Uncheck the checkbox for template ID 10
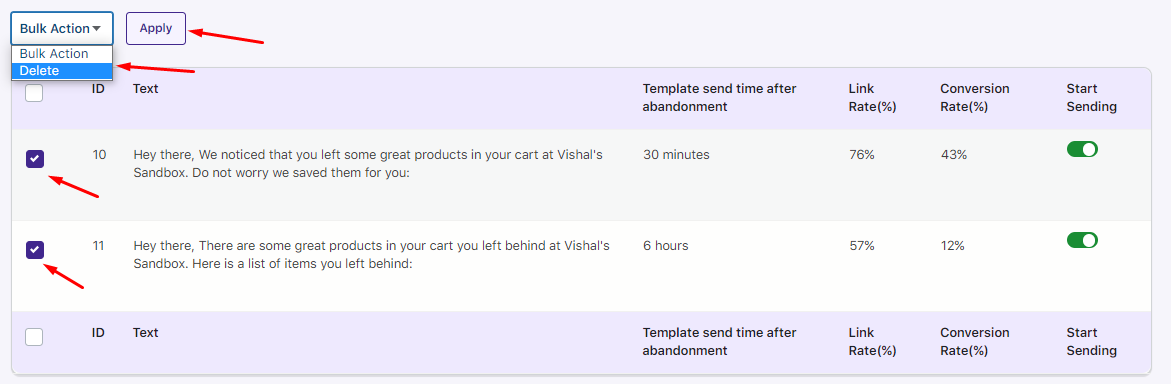The width and height of the screenshot is (1171, 384). 34,159
